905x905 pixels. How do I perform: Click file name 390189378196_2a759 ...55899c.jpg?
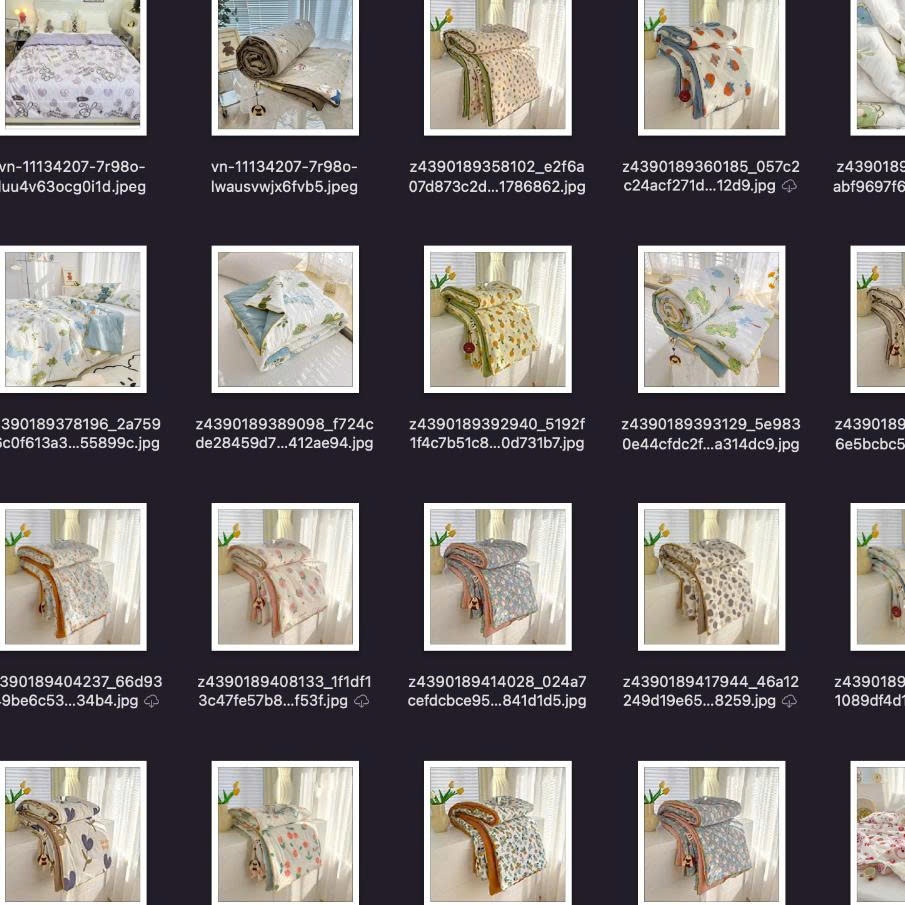(80, 433)
